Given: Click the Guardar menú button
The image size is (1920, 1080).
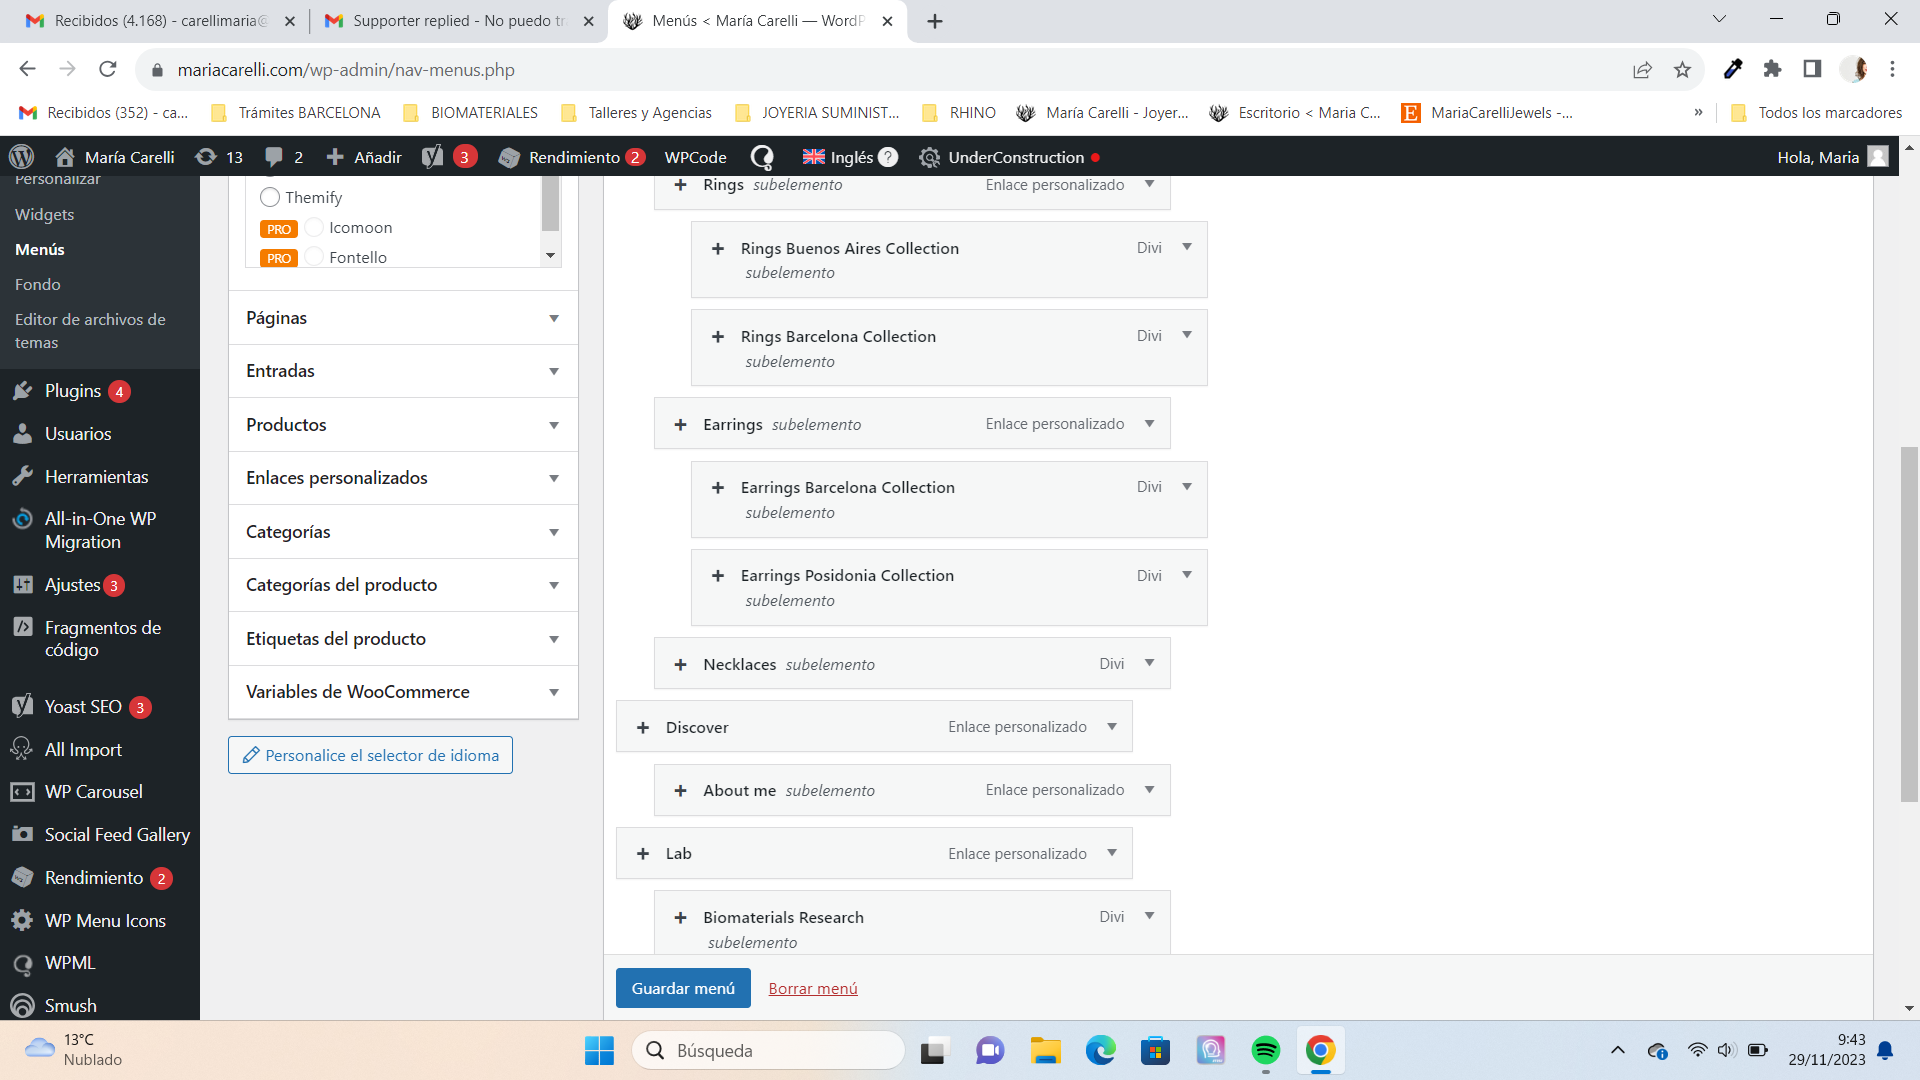Looking at the screenshot, I should click(x=683, y=988).
